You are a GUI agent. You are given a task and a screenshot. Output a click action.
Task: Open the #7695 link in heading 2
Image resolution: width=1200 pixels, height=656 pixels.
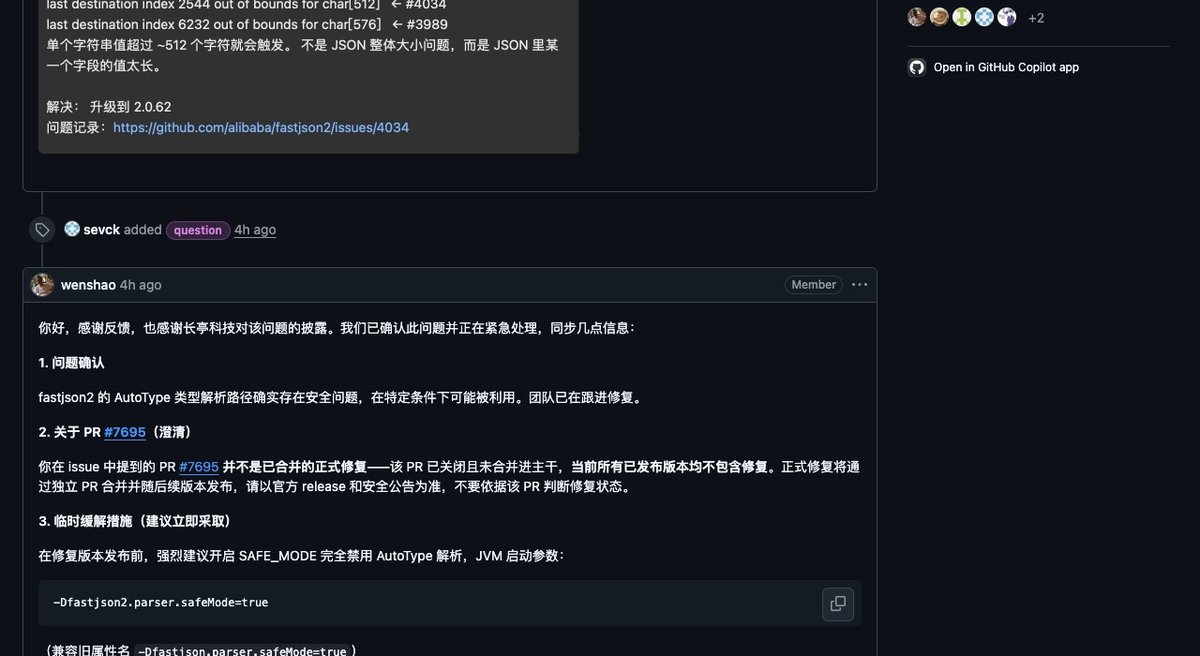125,432
